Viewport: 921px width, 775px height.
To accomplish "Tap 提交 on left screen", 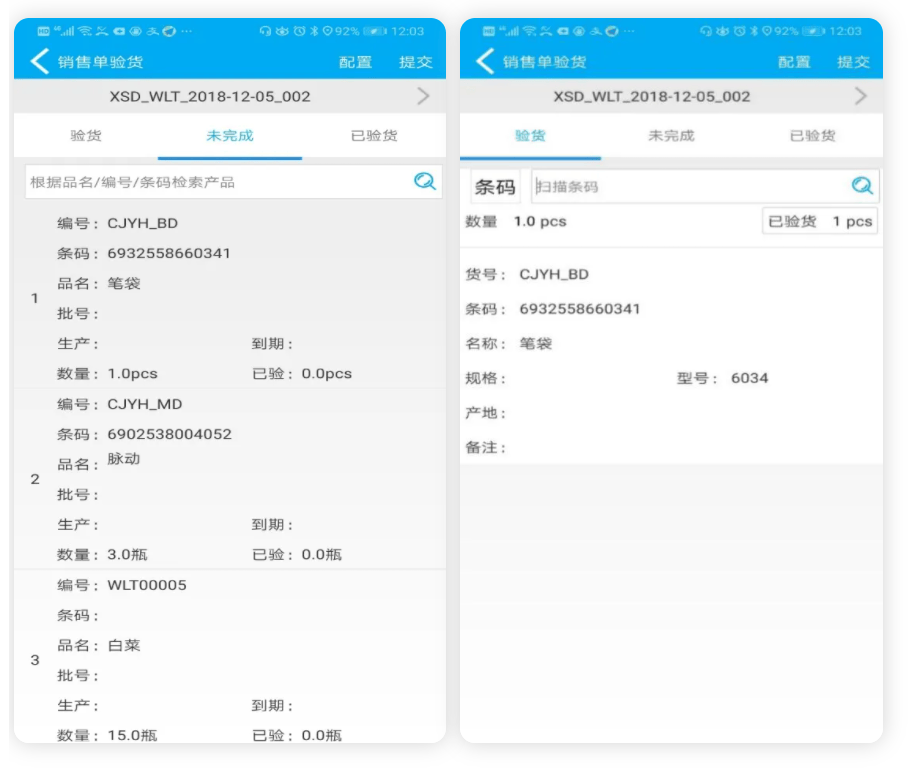I will coord(416,62).
